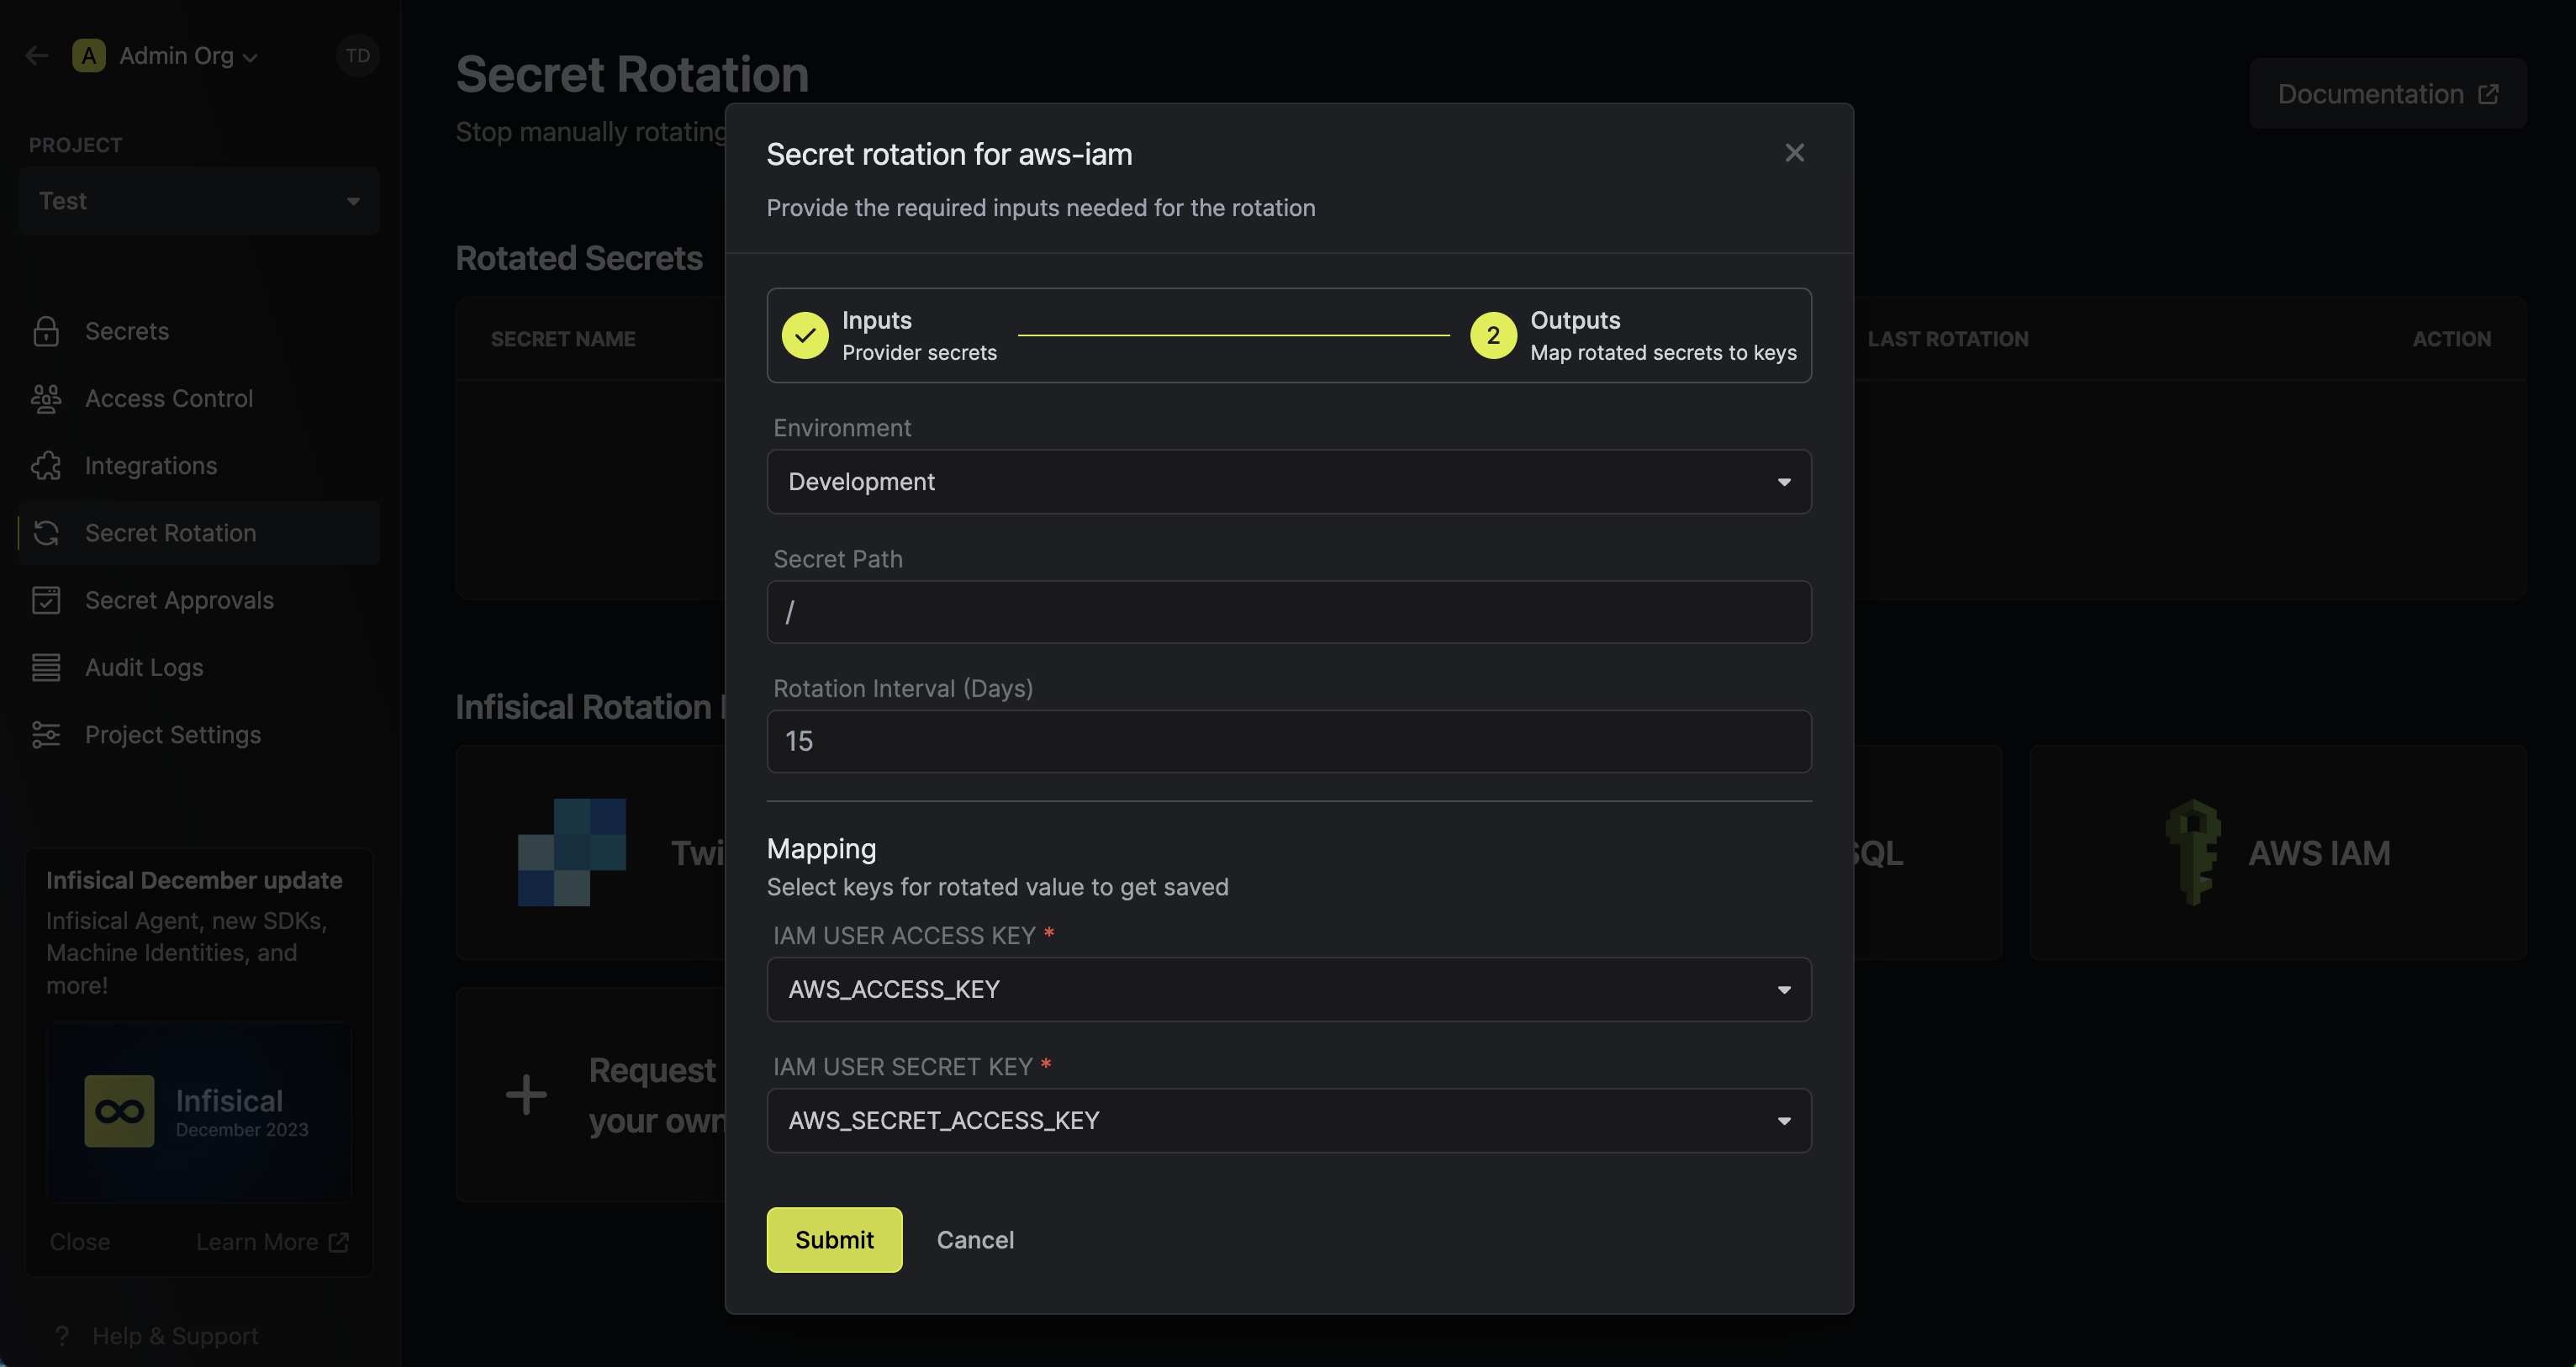Select the Outputs step number 2 circle
Screen dimensions: 2576x1367
pos(1493,335)
